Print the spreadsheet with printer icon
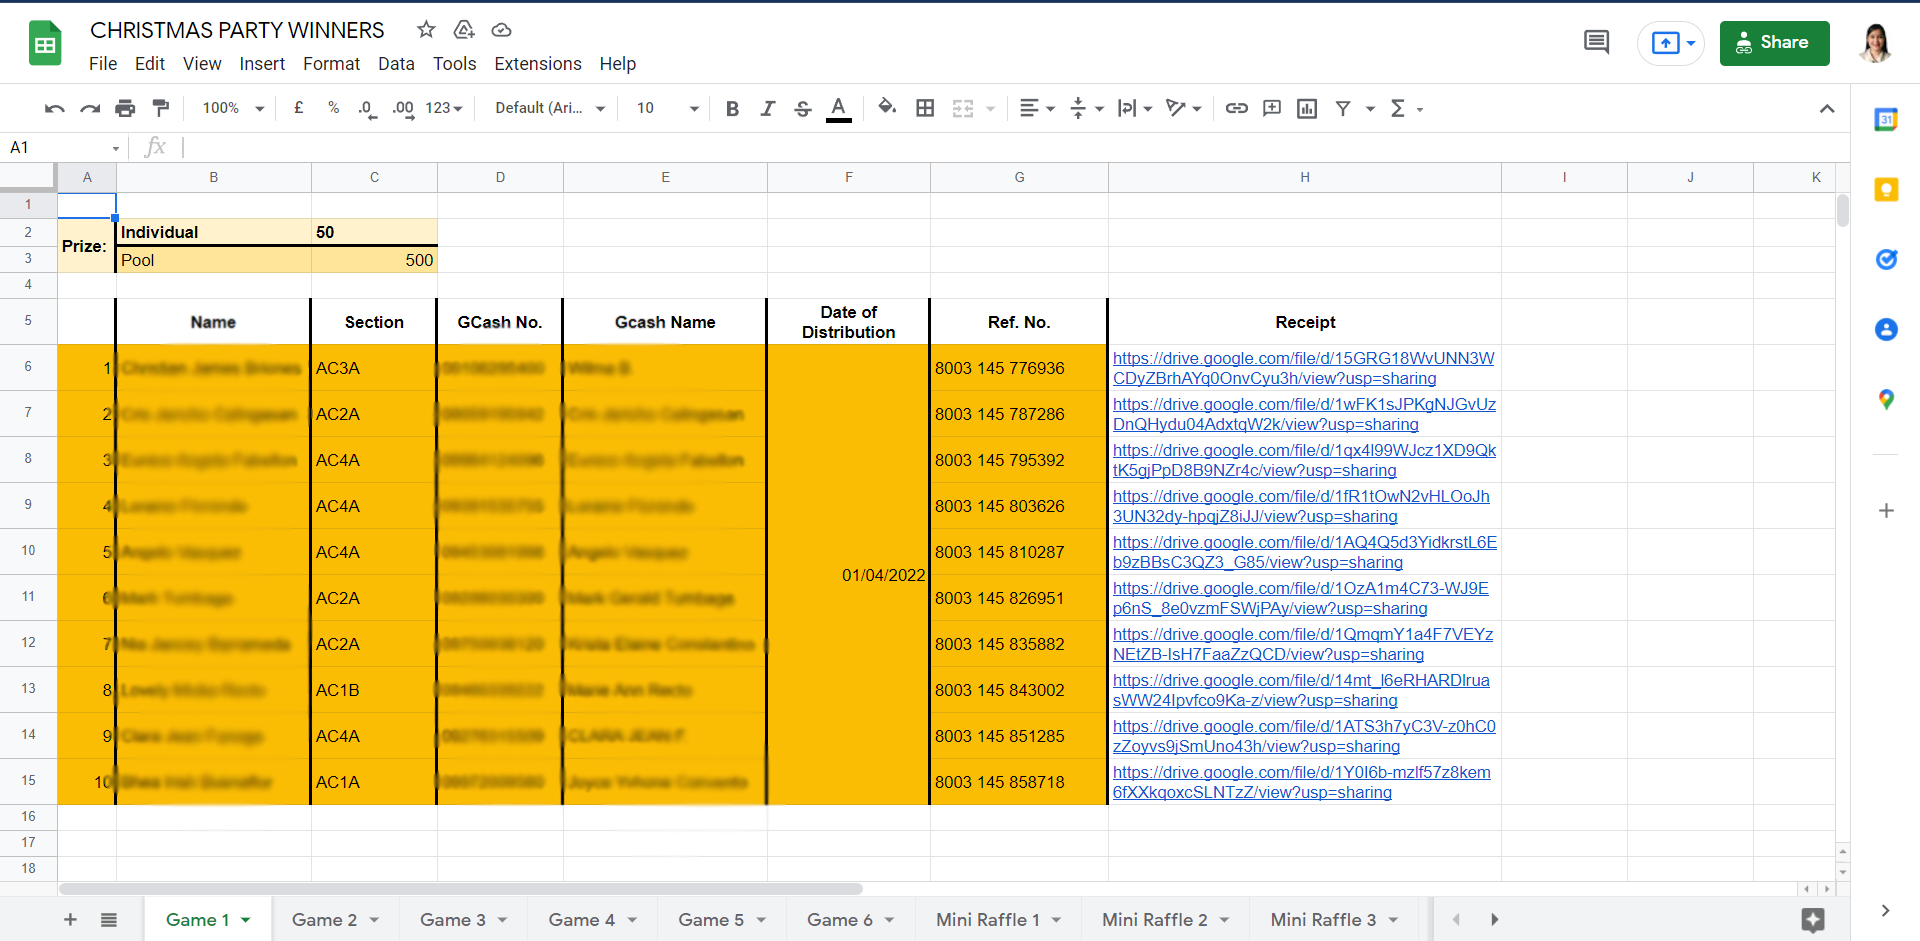Image resolution: width=1920 pixels, height=941 pixels. (x=125, y=108)
